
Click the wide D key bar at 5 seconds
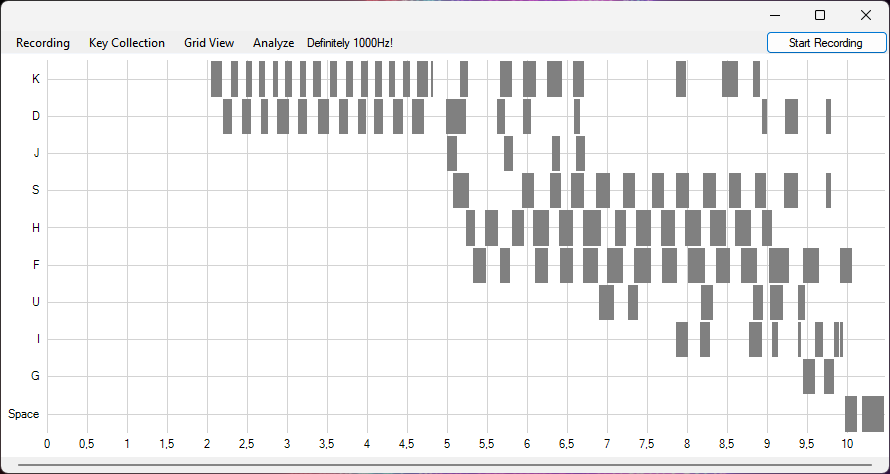click(456, 116)
